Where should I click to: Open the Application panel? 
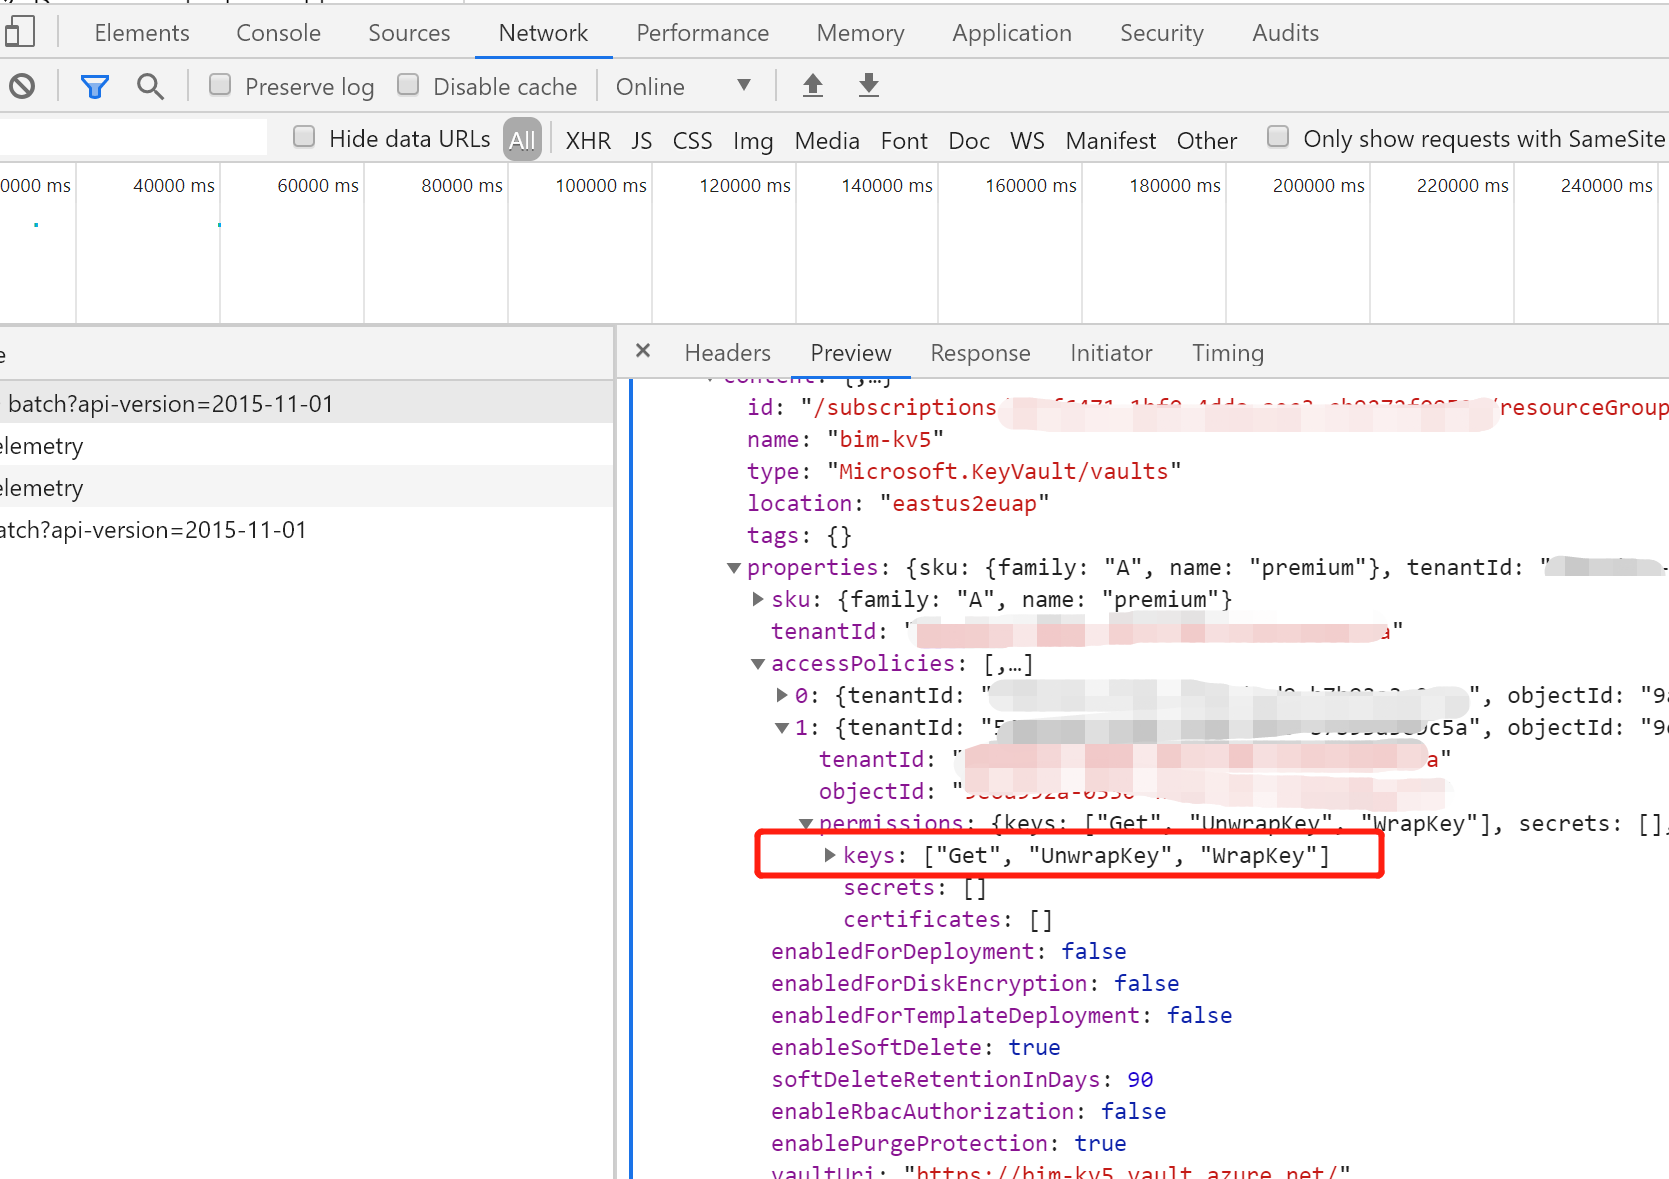click(1011, 32)
